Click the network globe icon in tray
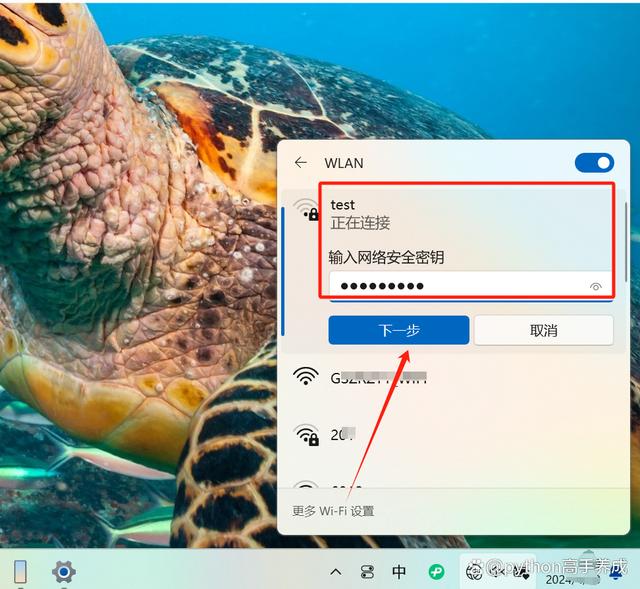 (474, 572)
